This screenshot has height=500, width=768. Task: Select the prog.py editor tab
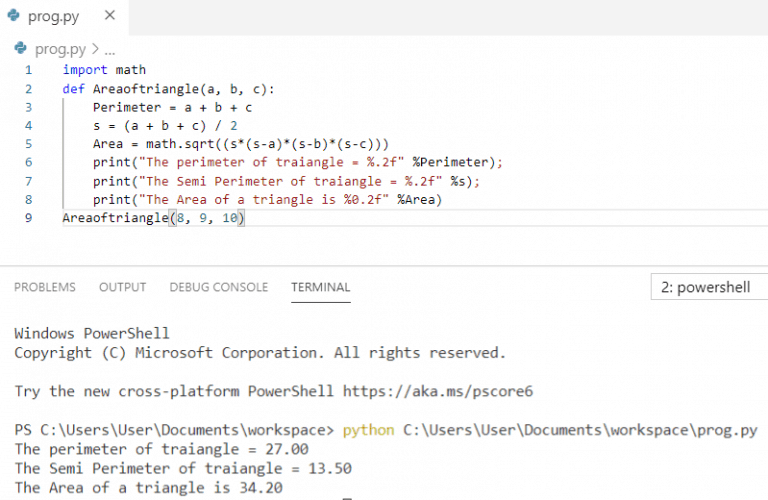pyautogui.click(x=64, y=17)
